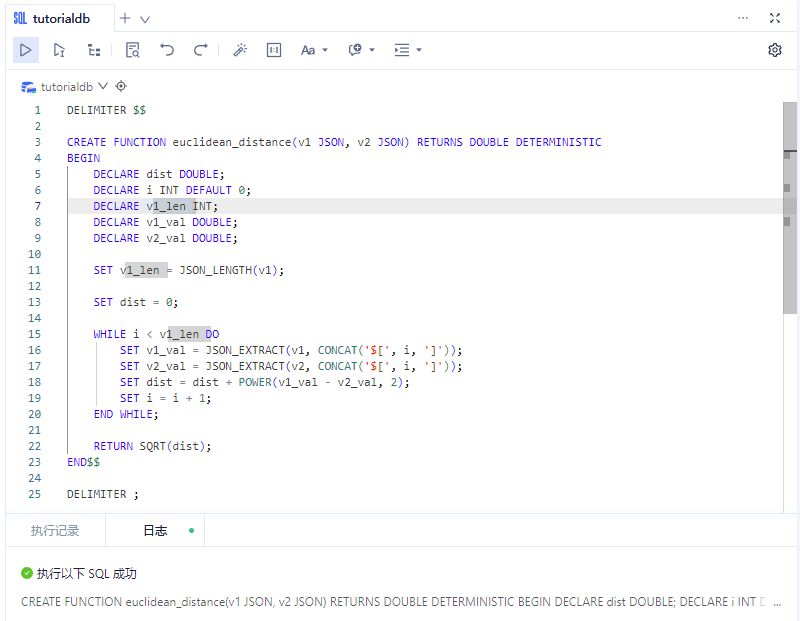Redo the last edit

[x=201, y=50]
